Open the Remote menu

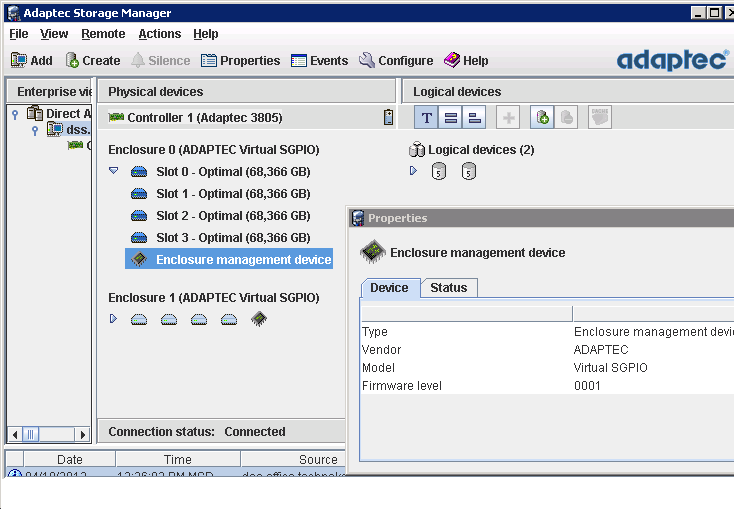click(103, 34)
